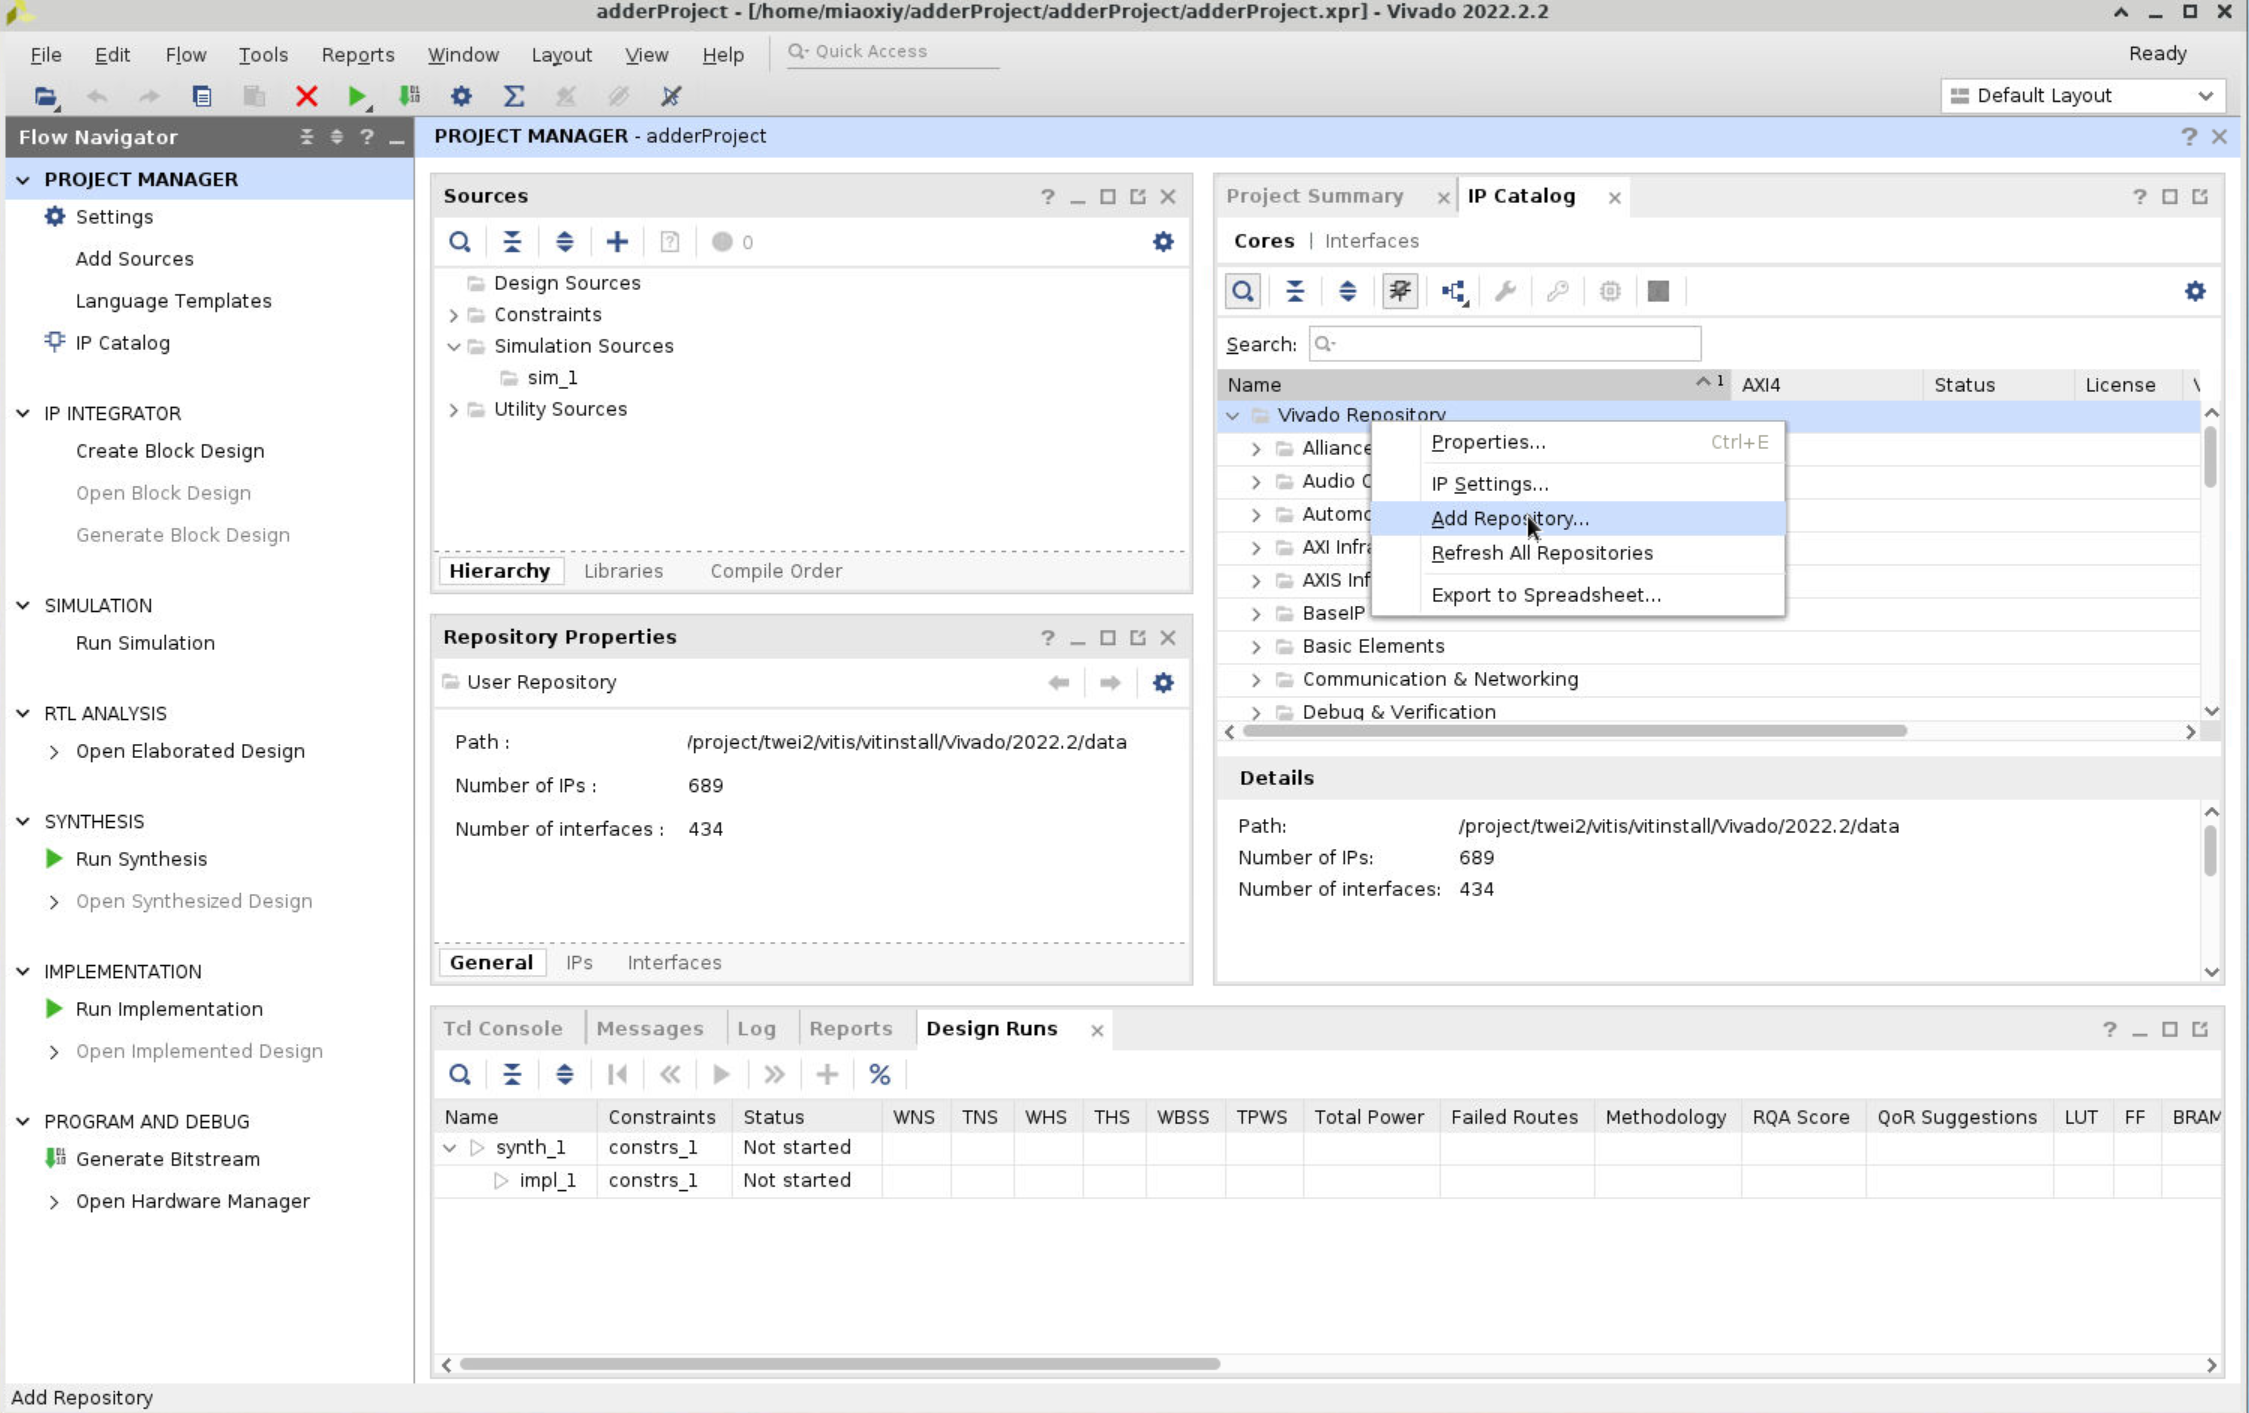Open the Reports menu
This screenshot has height=1413, width=2249.
point(358,55)
